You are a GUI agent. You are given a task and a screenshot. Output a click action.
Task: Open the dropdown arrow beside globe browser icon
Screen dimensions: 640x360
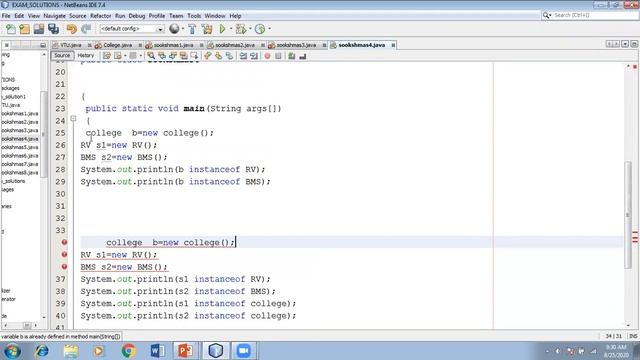tap(182, 29)
